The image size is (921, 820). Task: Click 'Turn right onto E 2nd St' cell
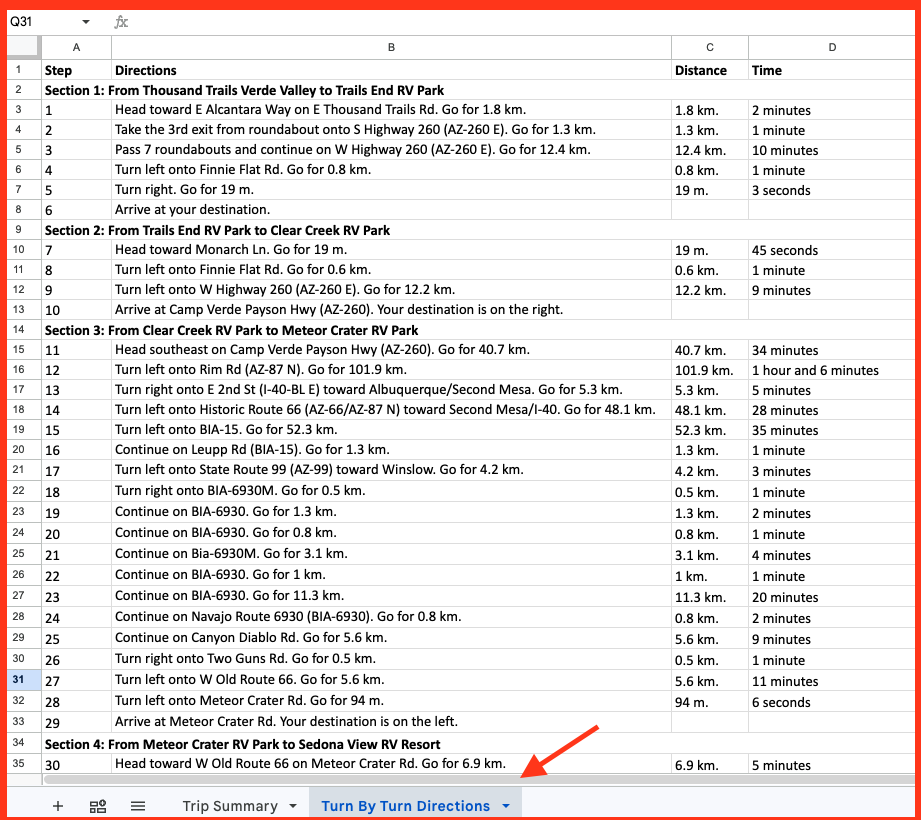tap(391, 389)
